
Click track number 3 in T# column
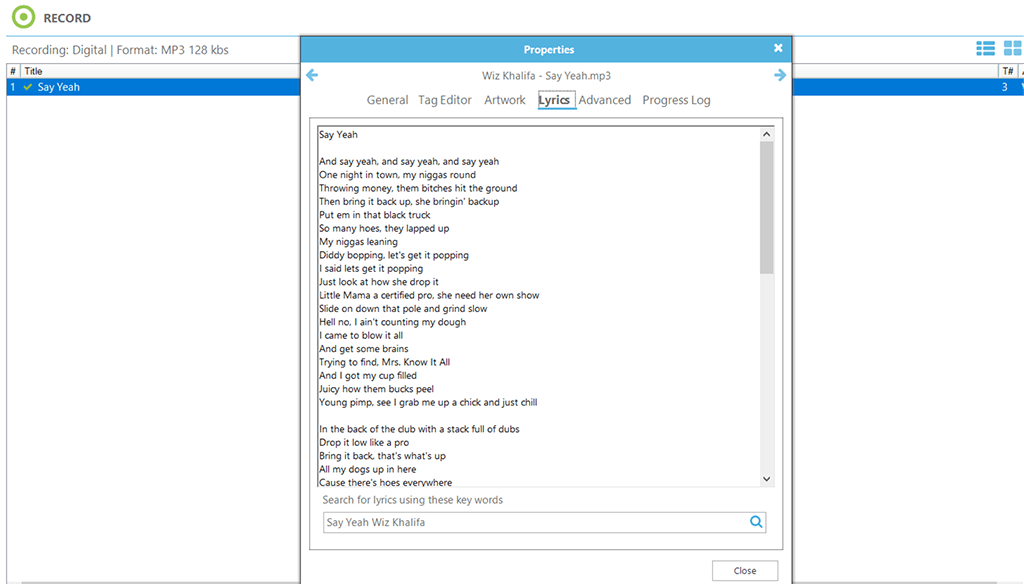click(1004, 87)
